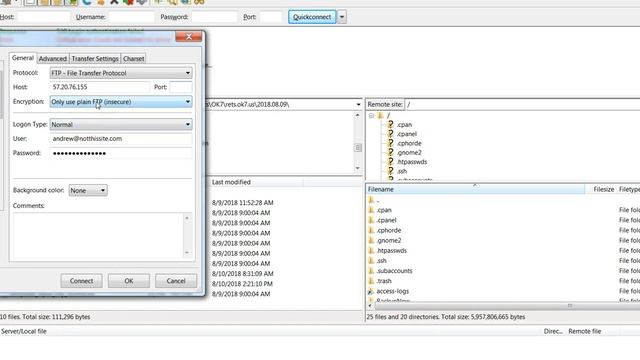
Task: Click the root folder icon in remote tree
Action: [x=380, y=116]
